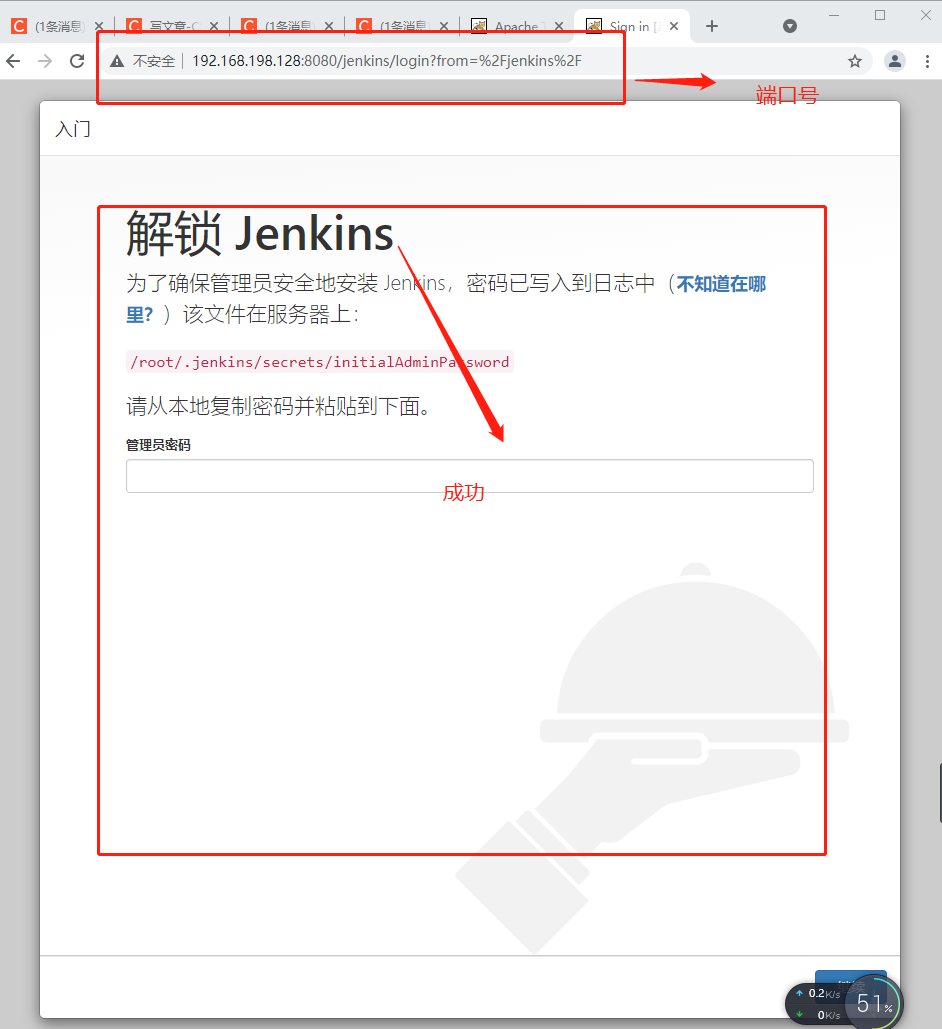Click the 51% network speed widget
Viewport: 942px width, 1029px height.
(844, 1004)
